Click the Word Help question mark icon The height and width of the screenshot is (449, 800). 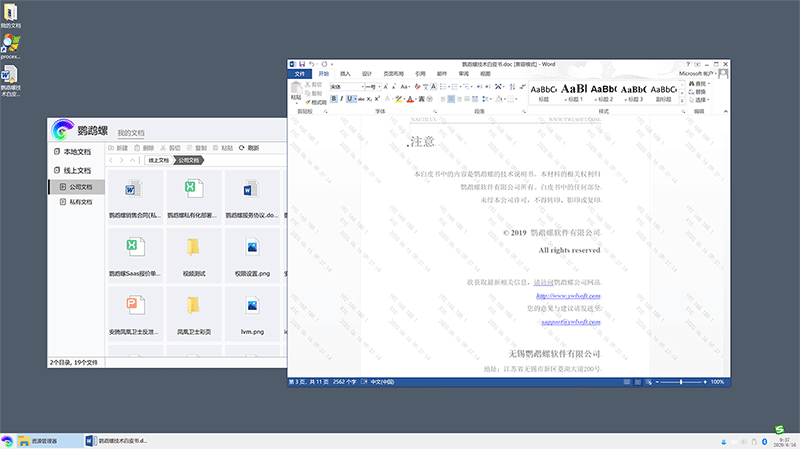688,64
